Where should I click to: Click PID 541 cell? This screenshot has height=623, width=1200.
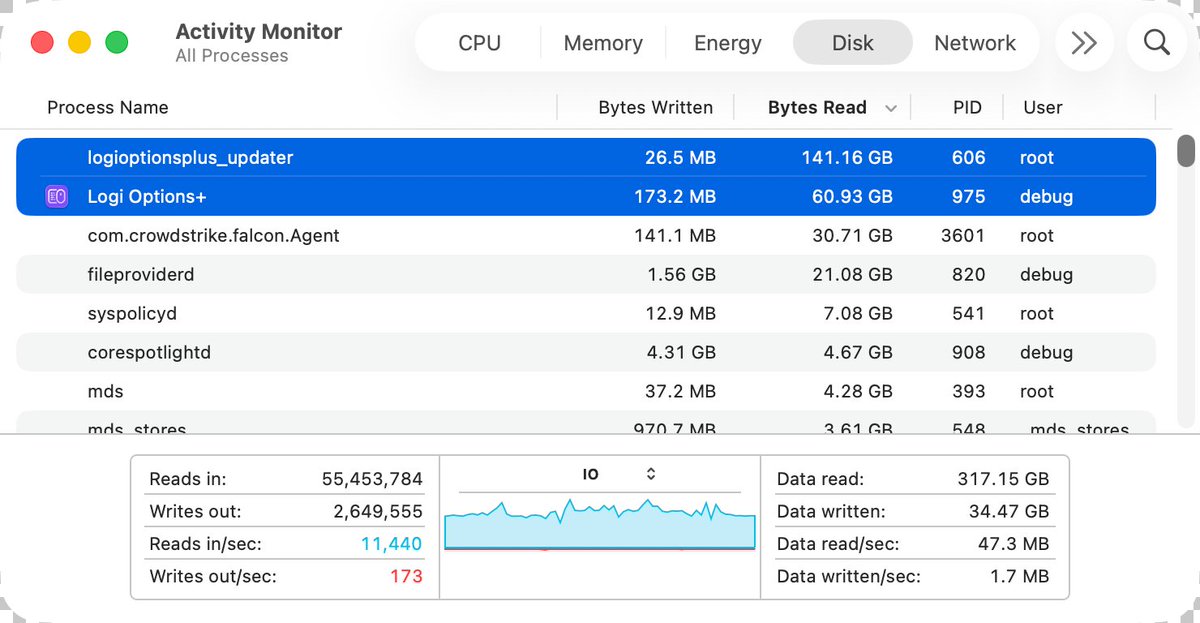tap(969, 313)
